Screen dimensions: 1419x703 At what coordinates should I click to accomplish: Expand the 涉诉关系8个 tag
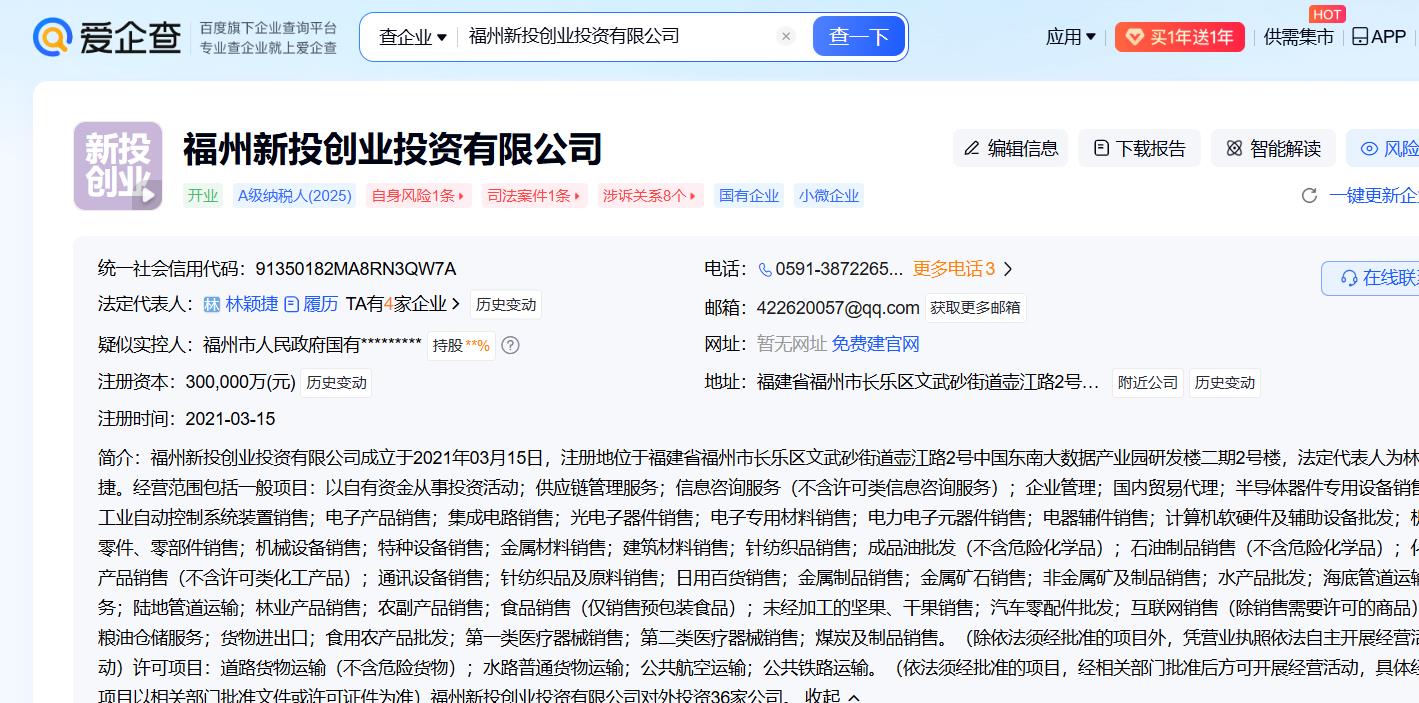click(651, 196)
